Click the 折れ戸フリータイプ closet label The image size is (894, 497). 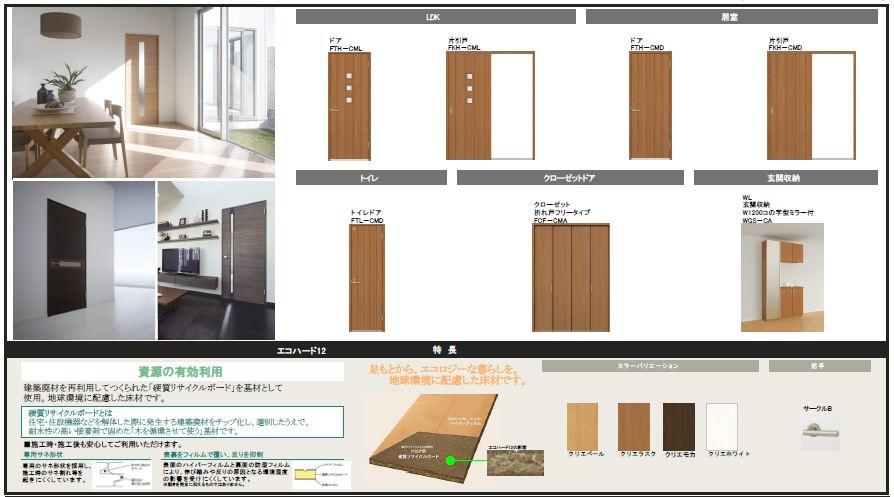562,212
